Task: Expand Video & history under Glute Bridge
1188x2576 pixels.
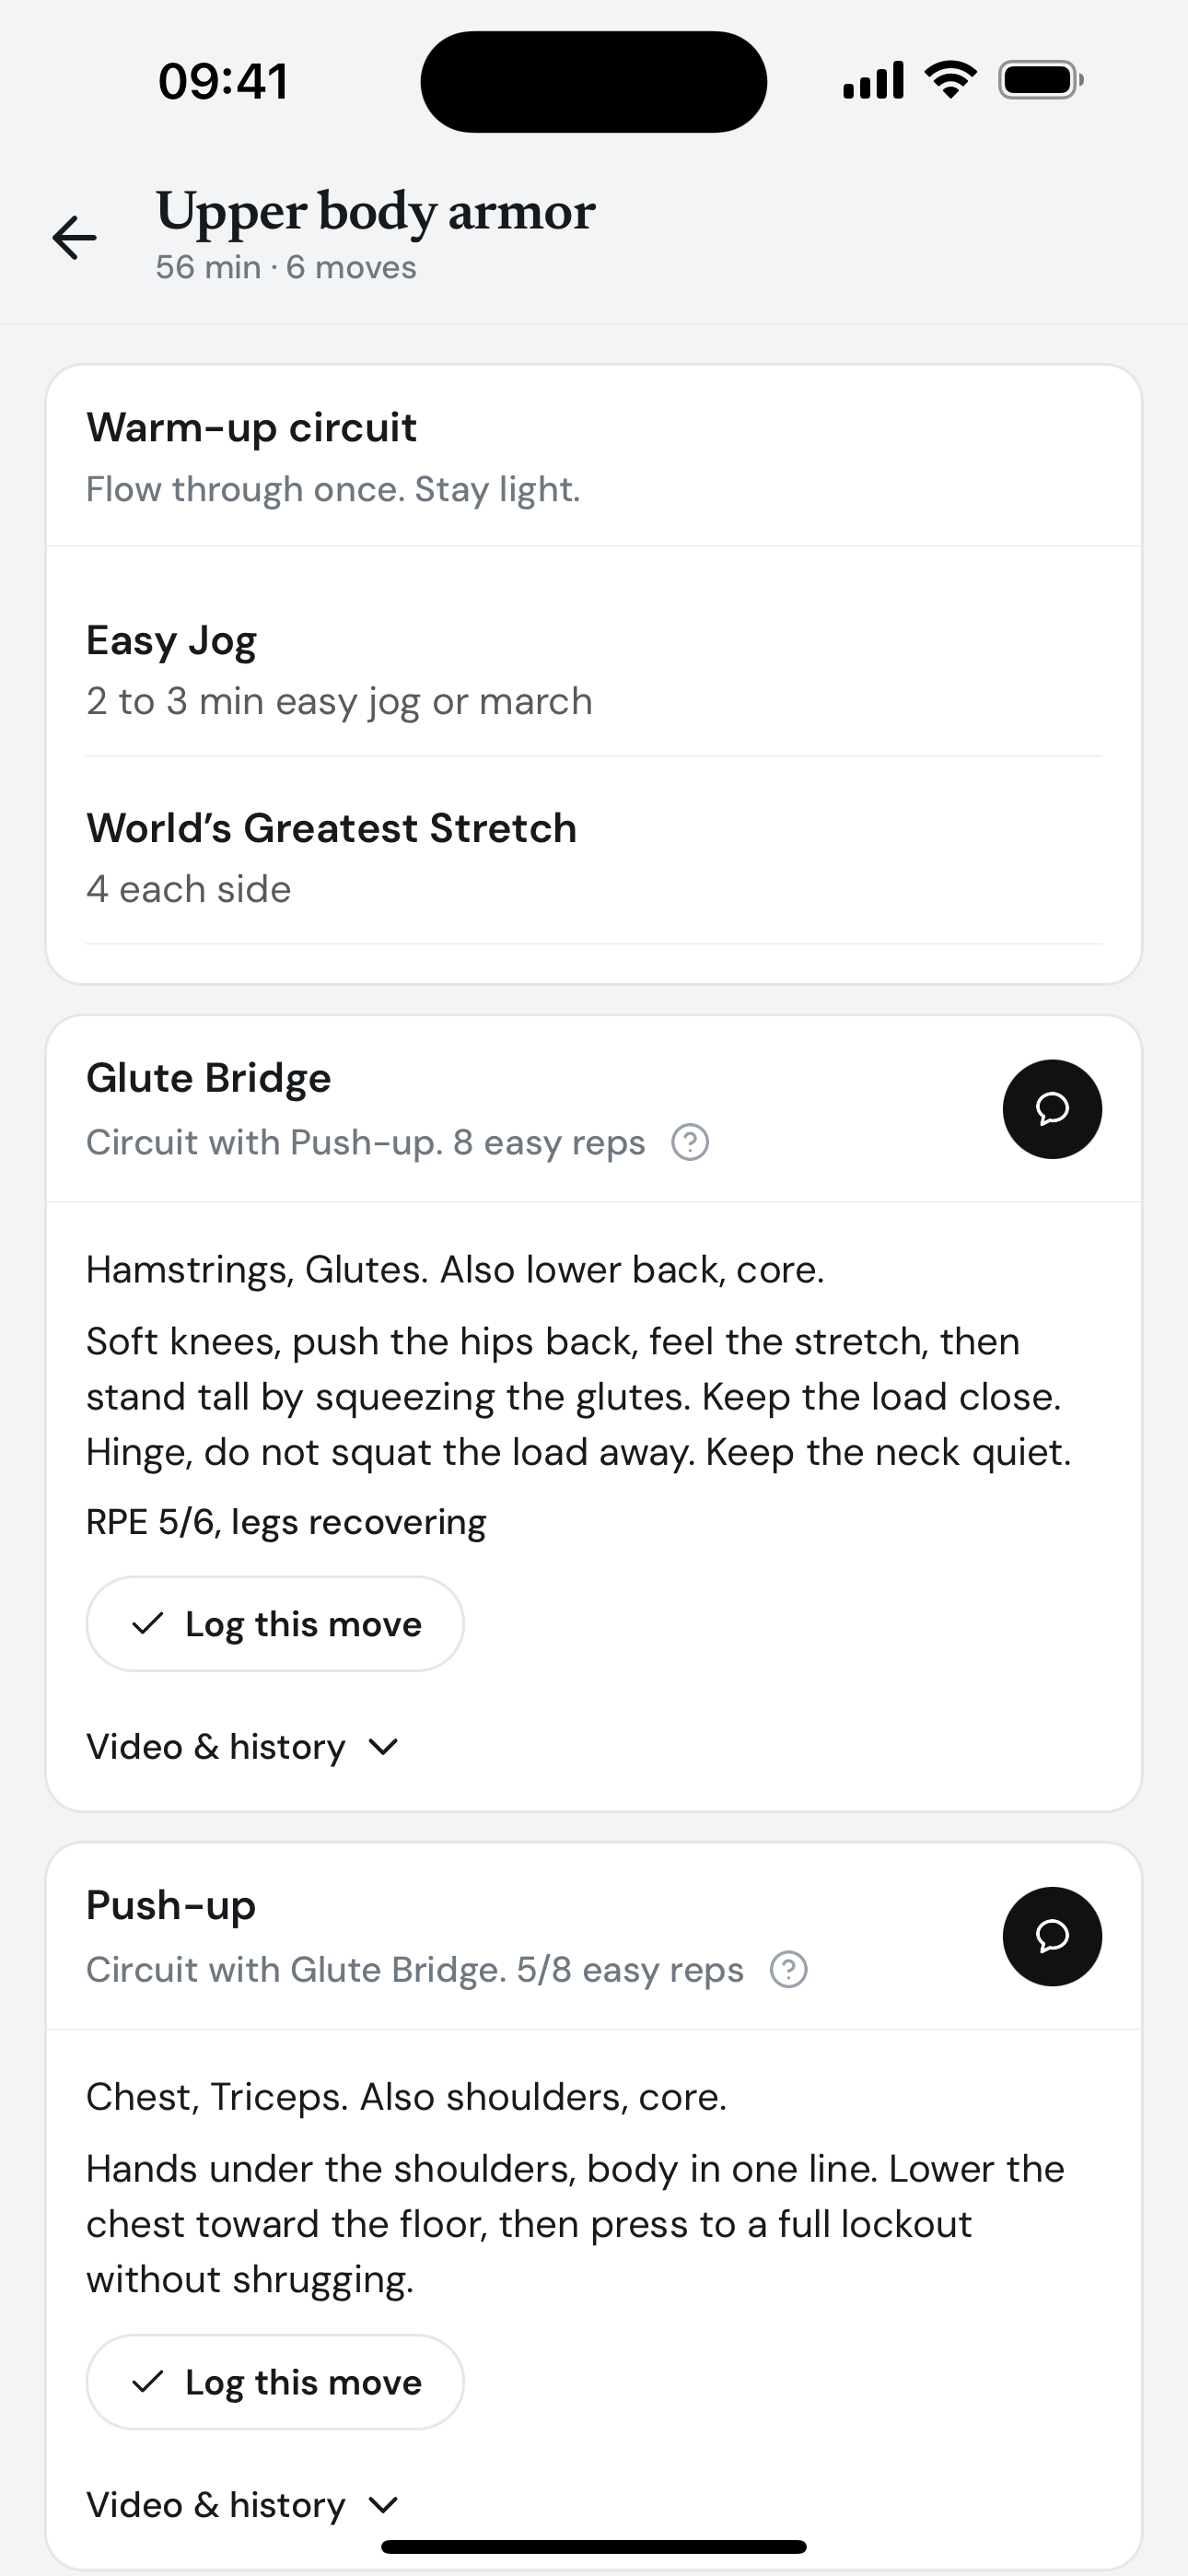Action: 243,1747
